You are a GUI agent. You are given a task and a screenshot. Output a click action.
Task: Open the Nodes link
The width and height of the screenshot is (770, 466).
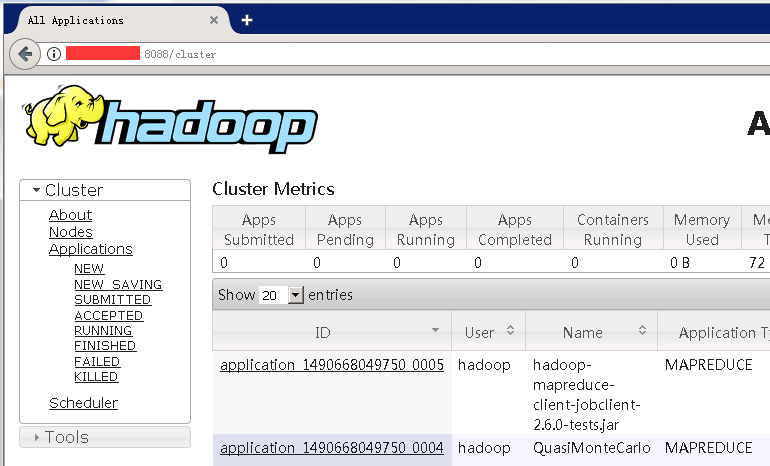71,232
